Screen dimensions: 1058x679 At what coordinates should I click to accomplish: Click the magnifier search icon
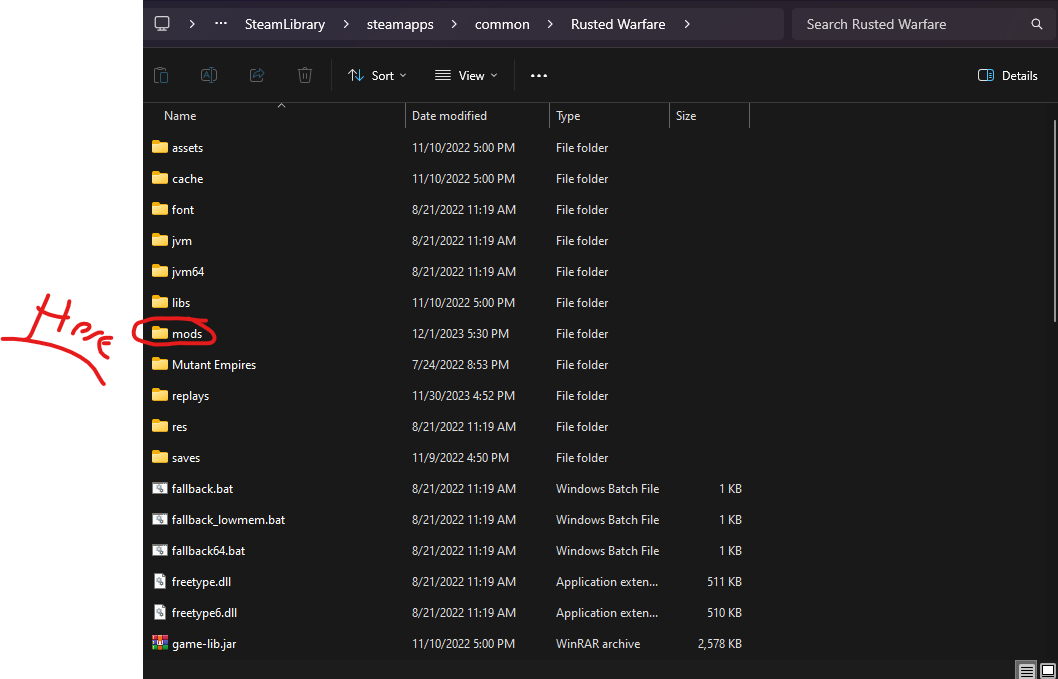pyautogui.click(x=1037, y=24)
